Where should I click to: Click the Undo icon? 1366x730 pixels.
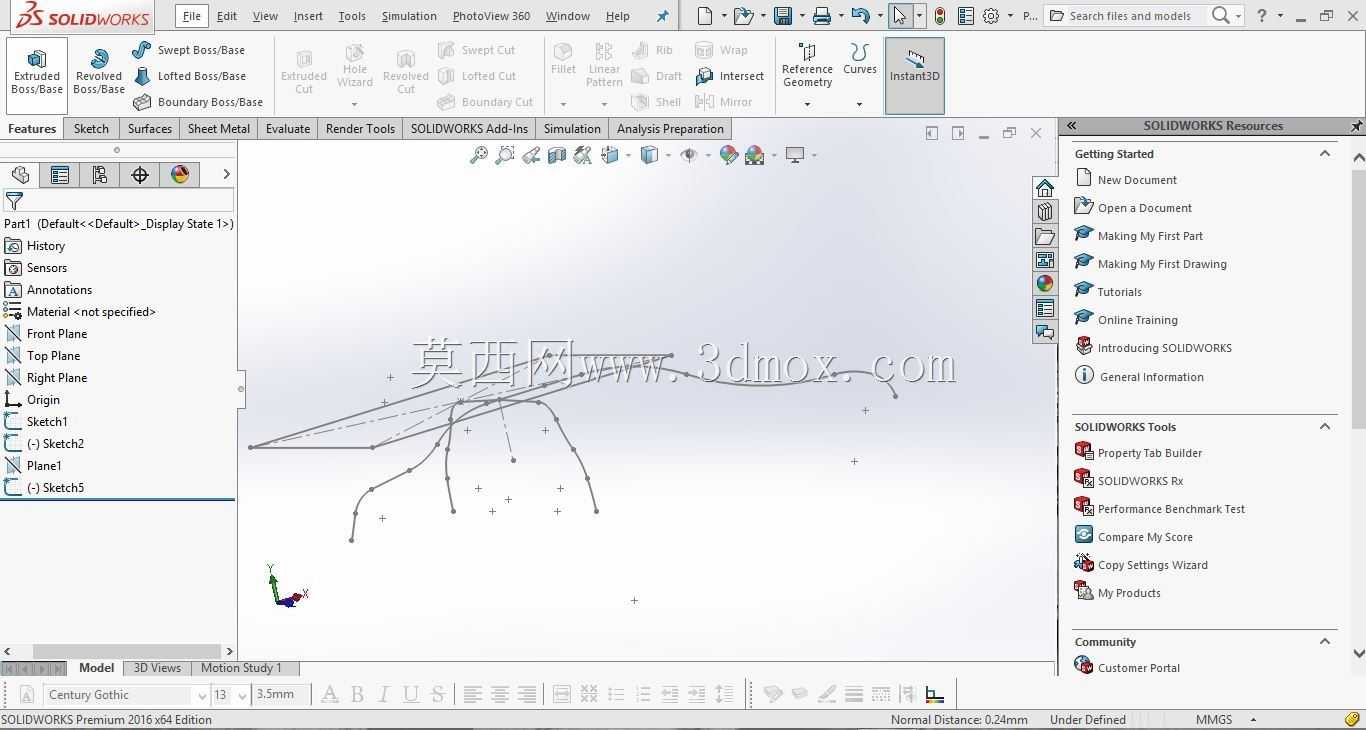point(860,16)
